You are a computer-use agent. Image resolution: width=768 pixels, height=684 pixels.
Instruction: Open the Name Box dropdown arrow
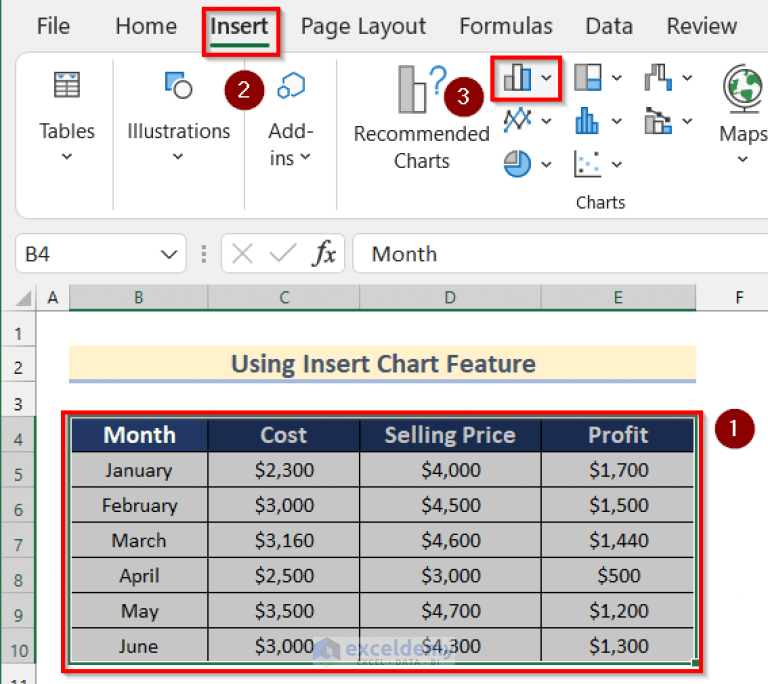point(169,254)
